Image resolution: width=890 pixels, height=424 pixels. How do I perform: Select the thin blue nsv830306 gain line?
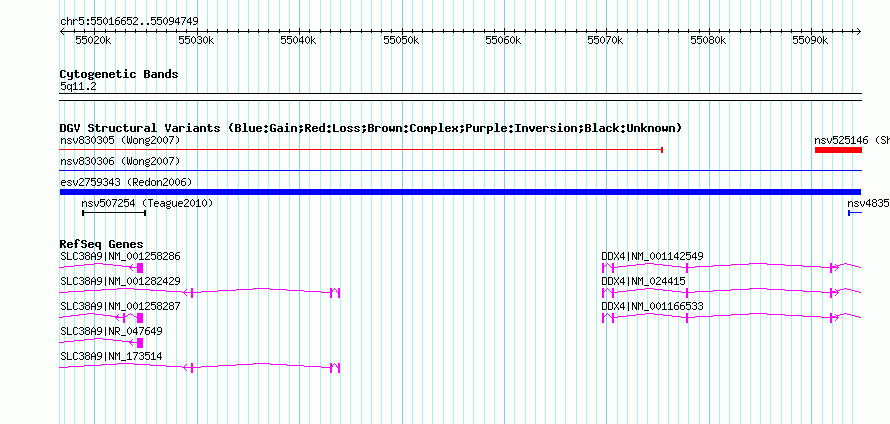[x=460, y=170]
